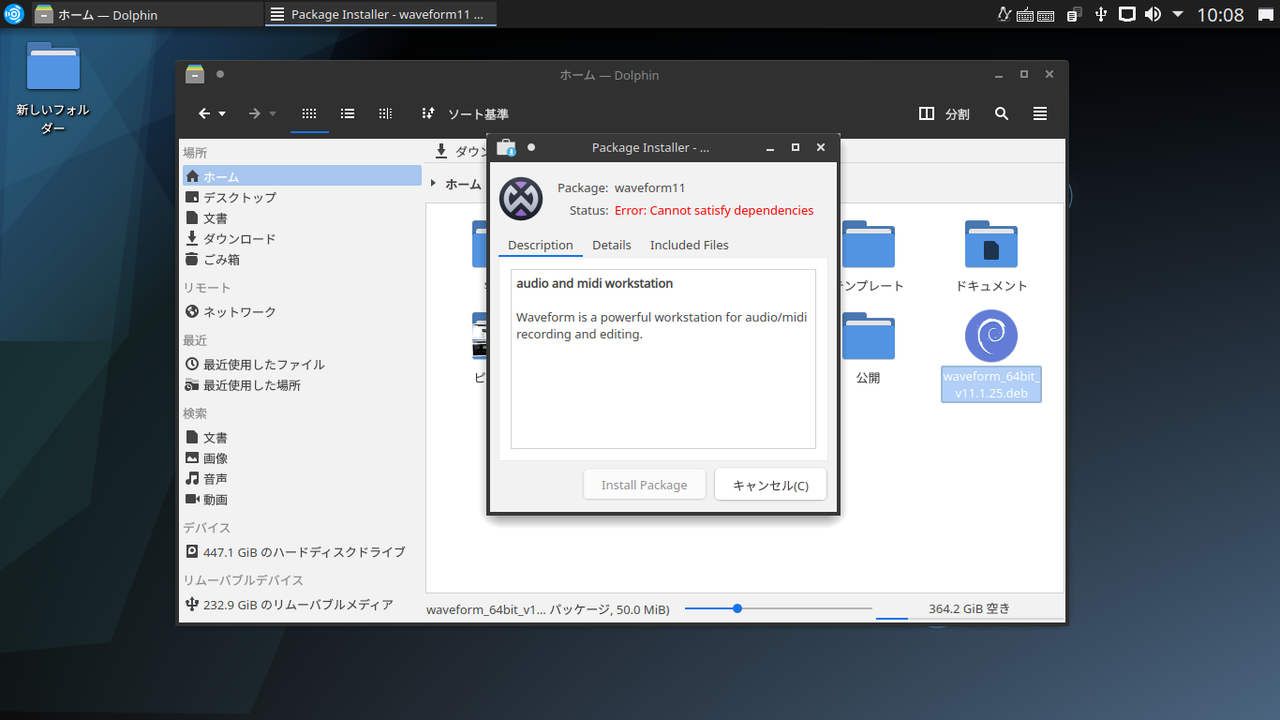Click the Install Package button
This screenshot has height=720, width=1280.
(644, 484)
